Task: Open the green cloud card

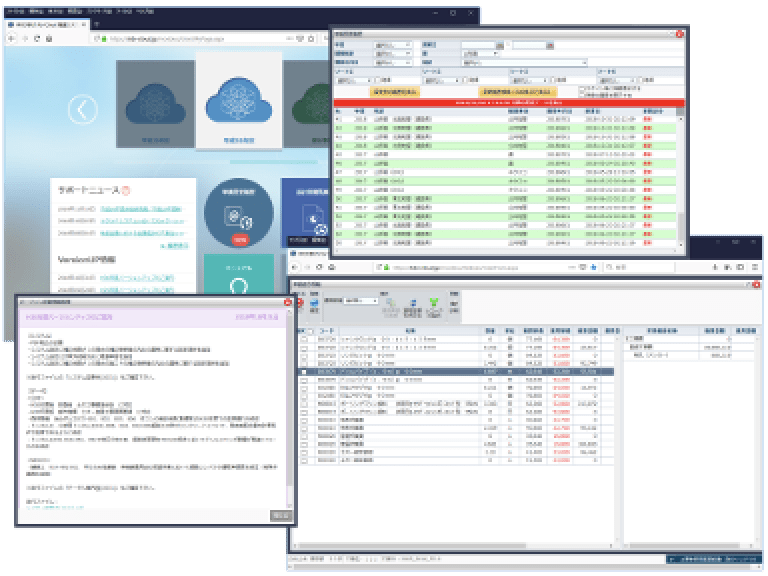Action: [308, 104]
